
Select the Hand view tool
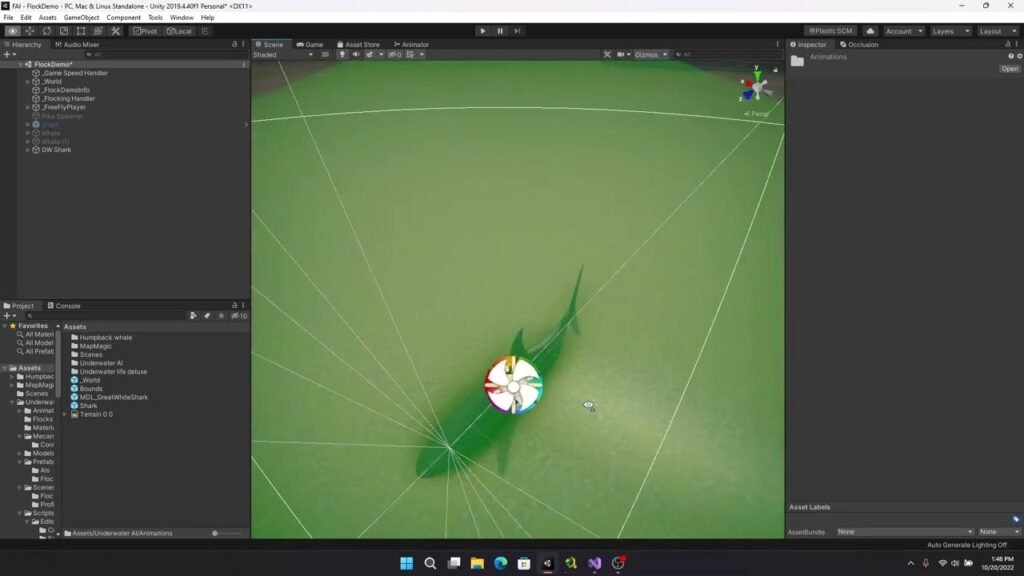tap(12, 30)
